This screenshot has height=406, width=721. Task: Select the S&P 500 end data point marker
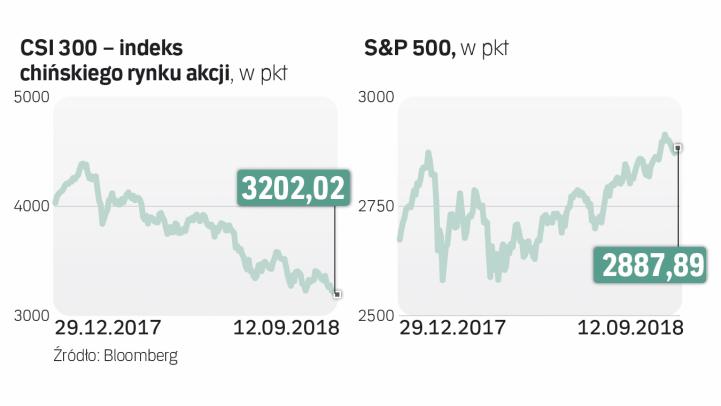click(x=679, y=148)
